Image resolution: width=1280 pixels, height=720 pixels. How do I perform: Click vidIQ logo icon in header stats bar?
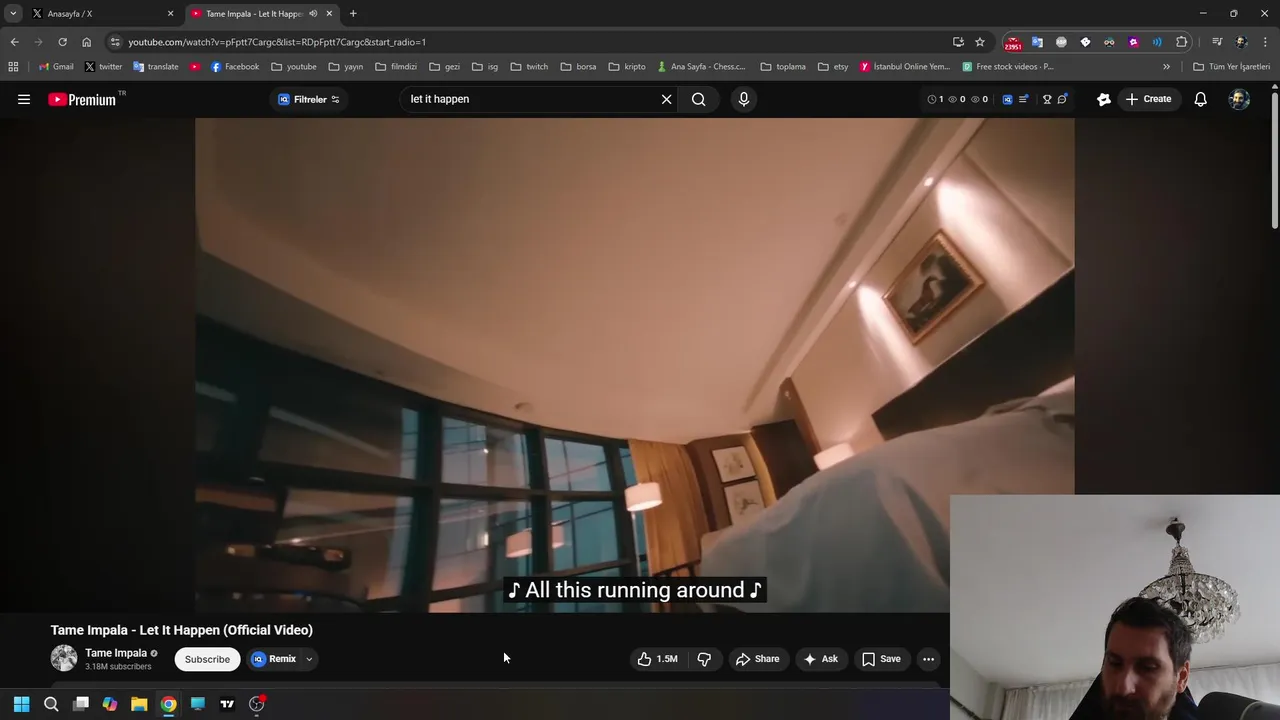[x=1007, y=99]
